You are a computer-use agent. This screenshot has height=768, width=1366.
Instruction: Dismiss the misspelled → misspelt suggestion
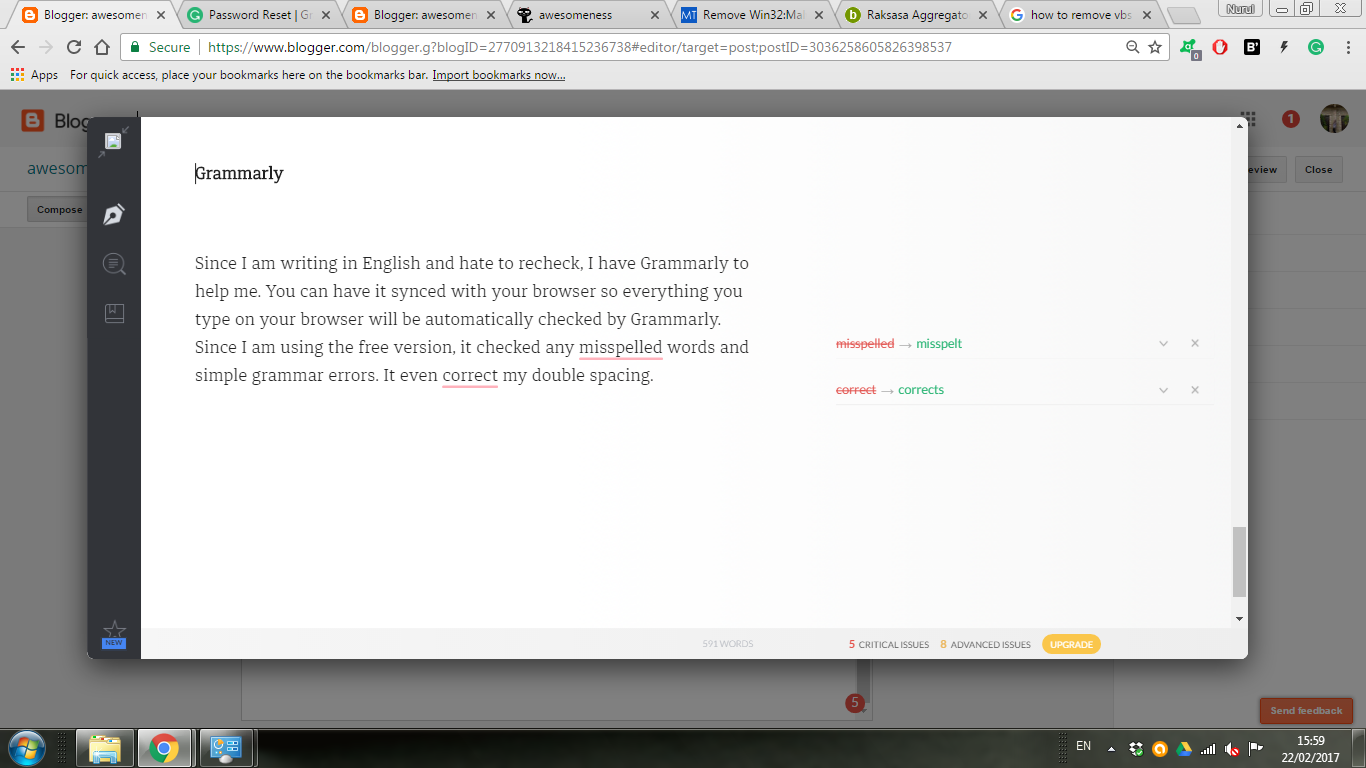(1194, 344)
